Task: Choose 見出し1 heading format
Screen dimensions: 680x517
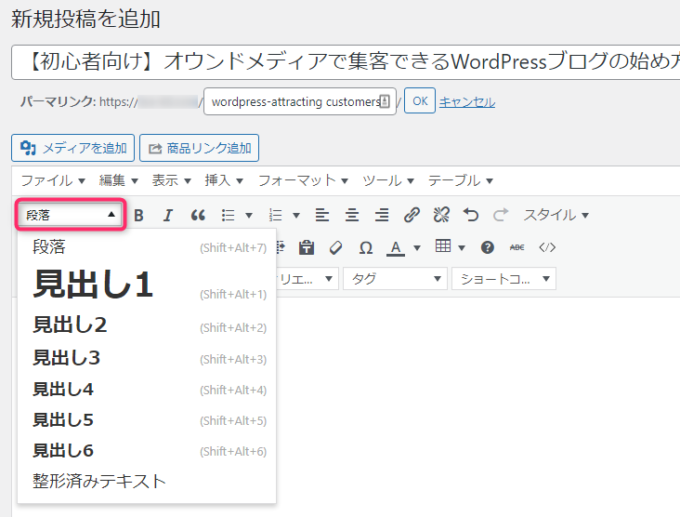Action: coord(147,285)
